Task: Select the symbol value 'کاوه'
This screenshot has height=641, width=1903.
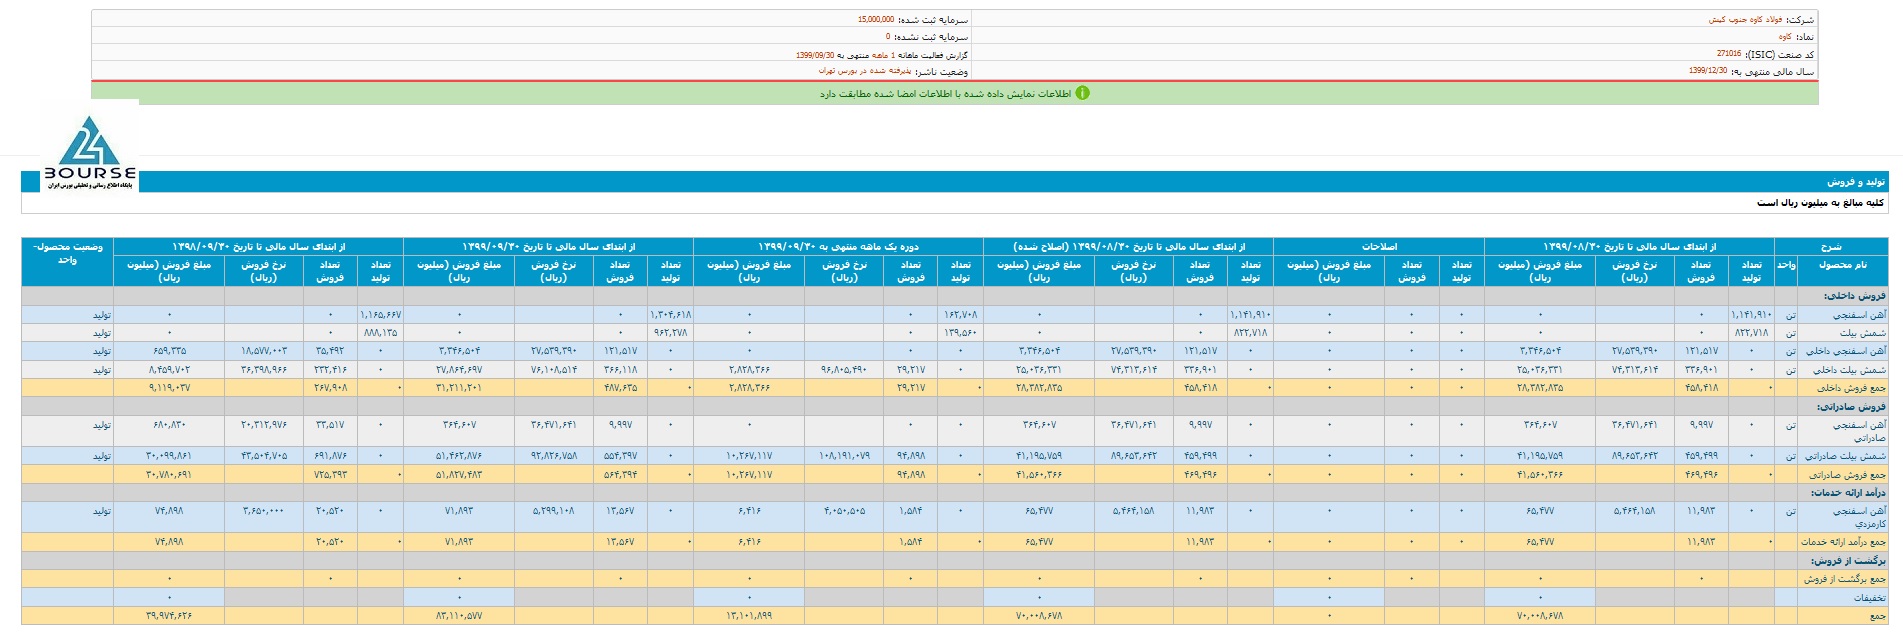Action: click(1785, 37)
